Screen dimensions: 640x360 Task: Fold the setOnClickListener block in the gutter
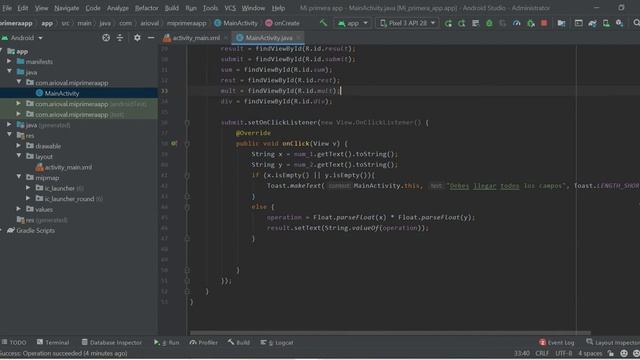pyautogui.click(x=187, y=122)
